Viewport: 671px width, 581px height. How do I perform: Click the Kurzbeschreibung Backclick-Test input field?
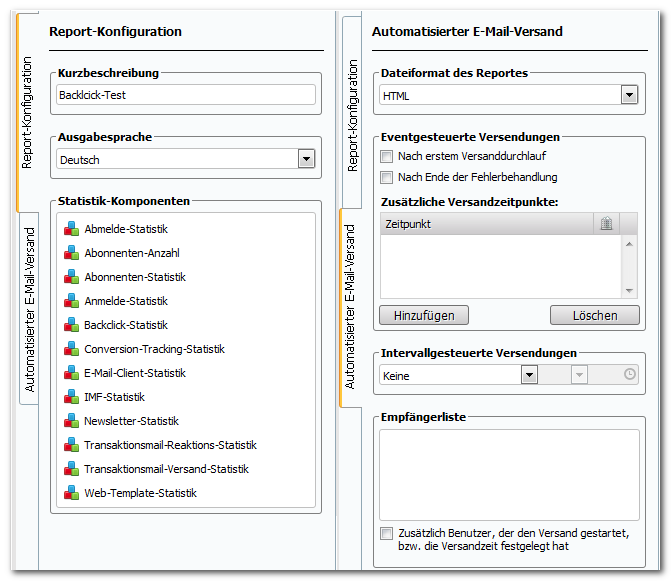(186, 95)
